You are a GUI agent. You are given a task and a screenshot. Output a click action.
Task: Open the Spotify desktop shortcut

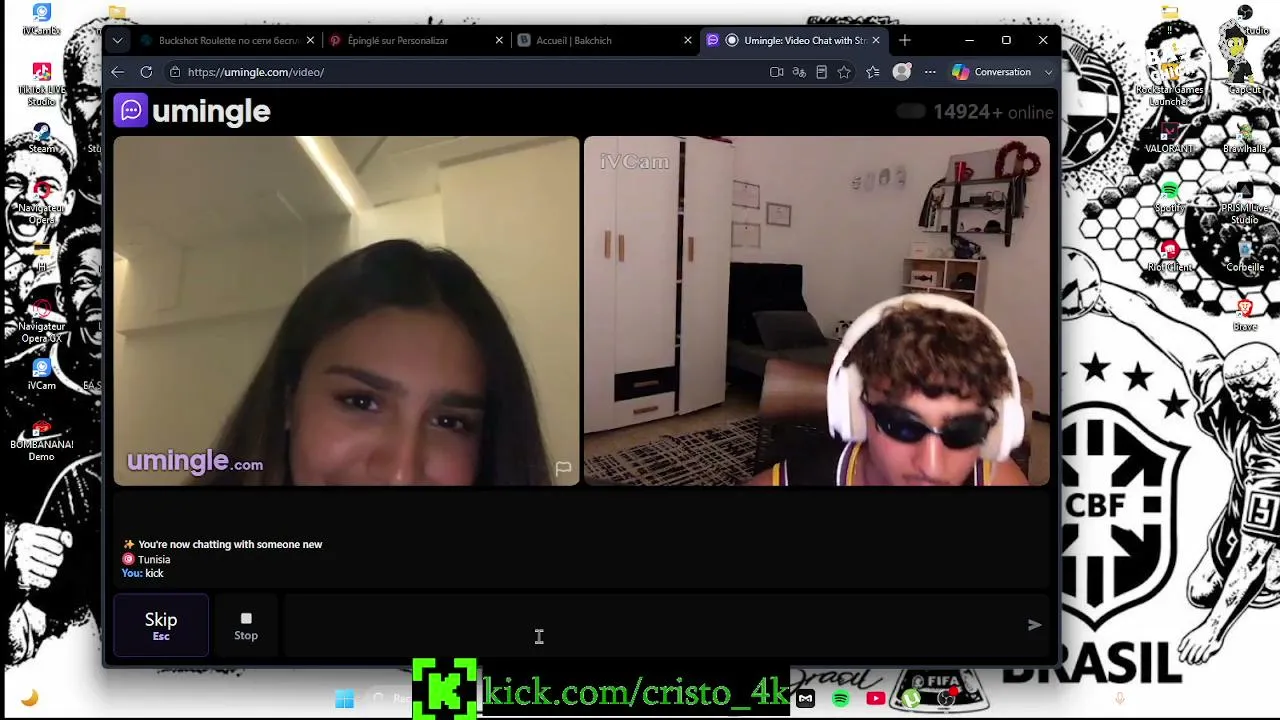[x=1169, y=197]
